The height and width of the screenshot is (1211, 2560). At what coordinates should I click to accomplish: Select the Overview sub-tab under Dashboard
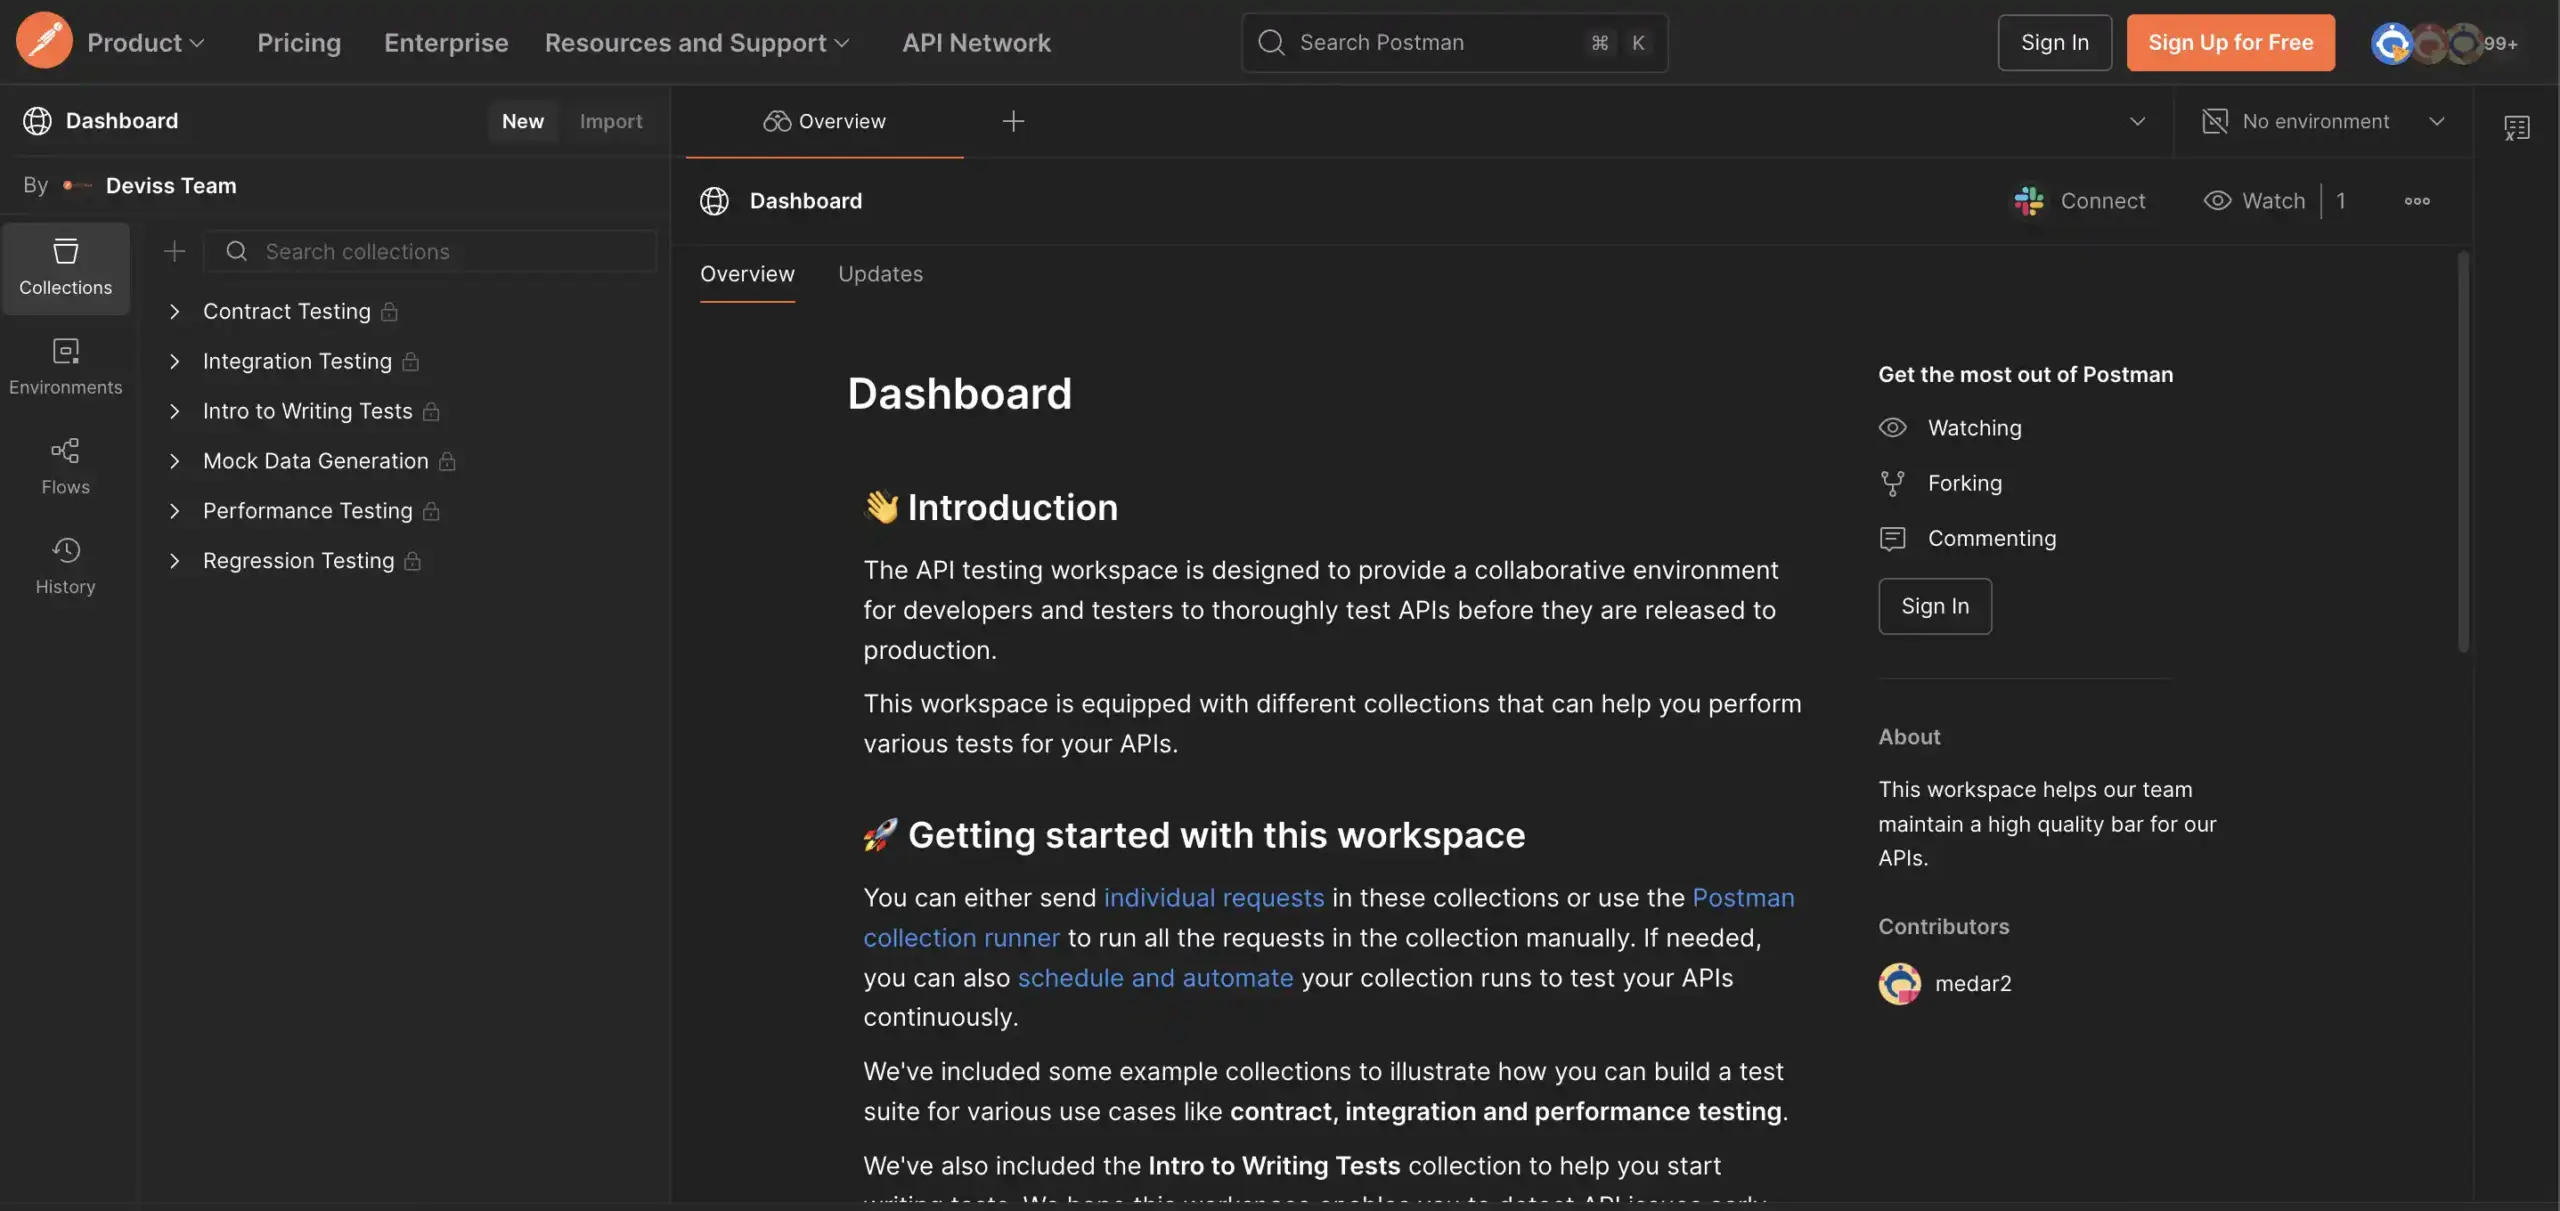pos(747,274)
